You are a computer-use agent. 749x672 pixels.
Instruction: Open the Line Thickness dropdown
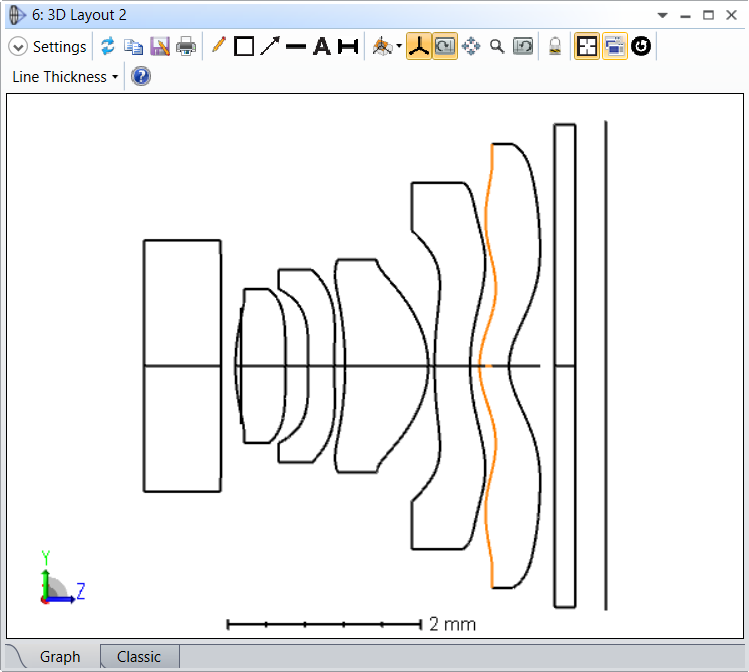coord(65,77)
